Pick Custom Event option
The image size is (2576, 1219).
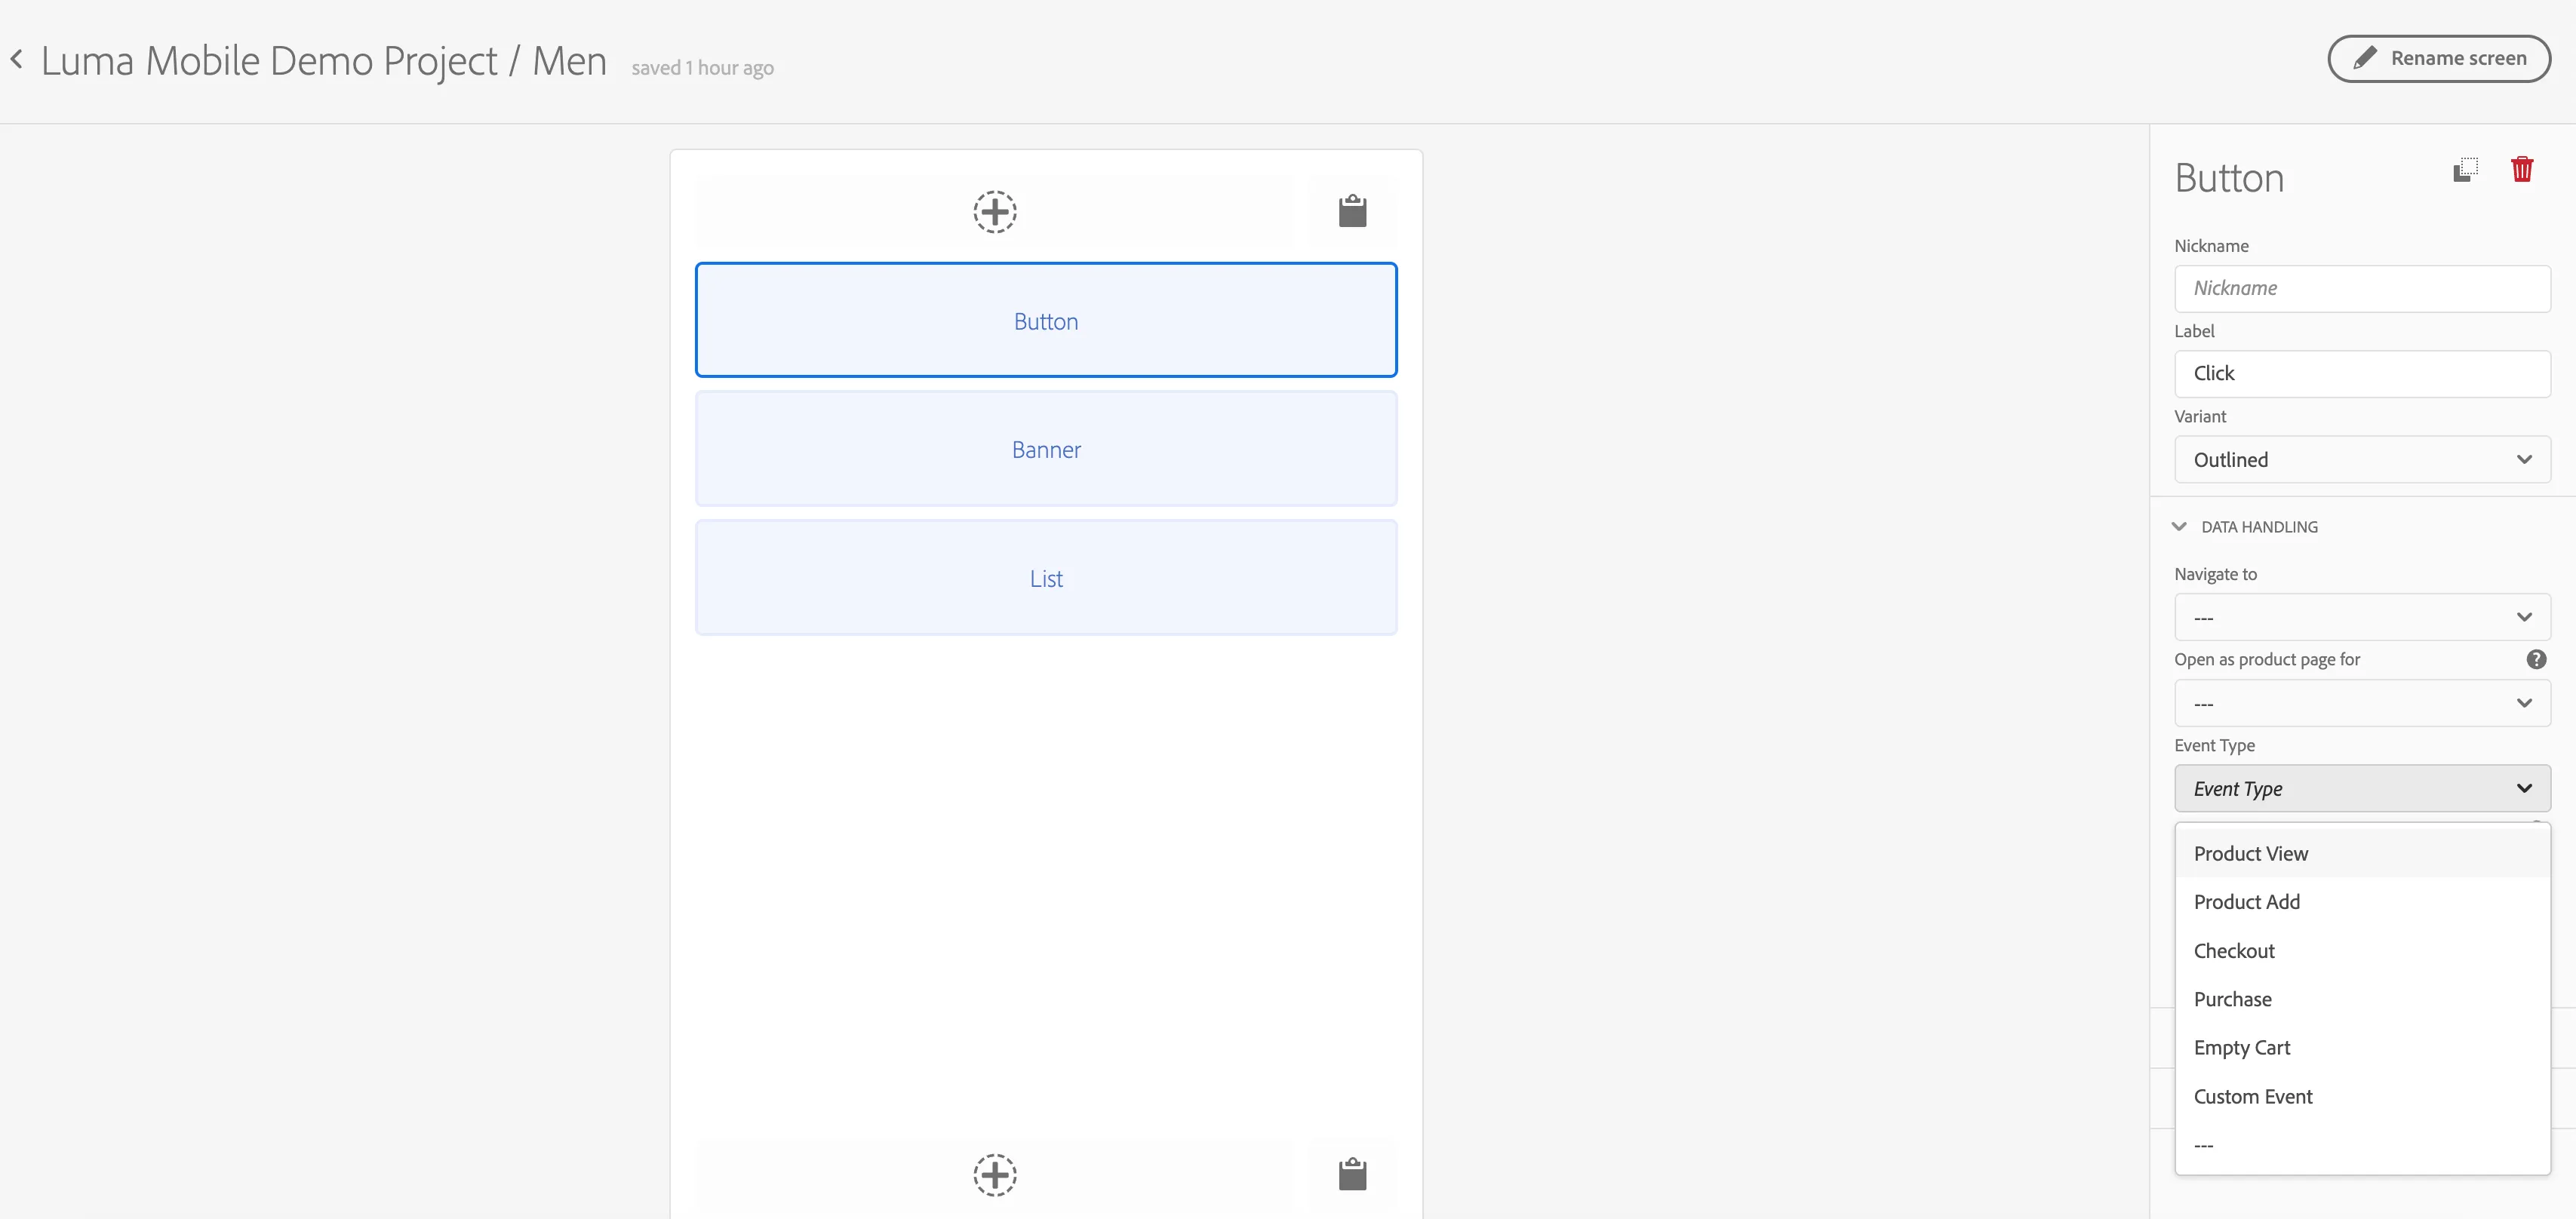point(2362,1097)
